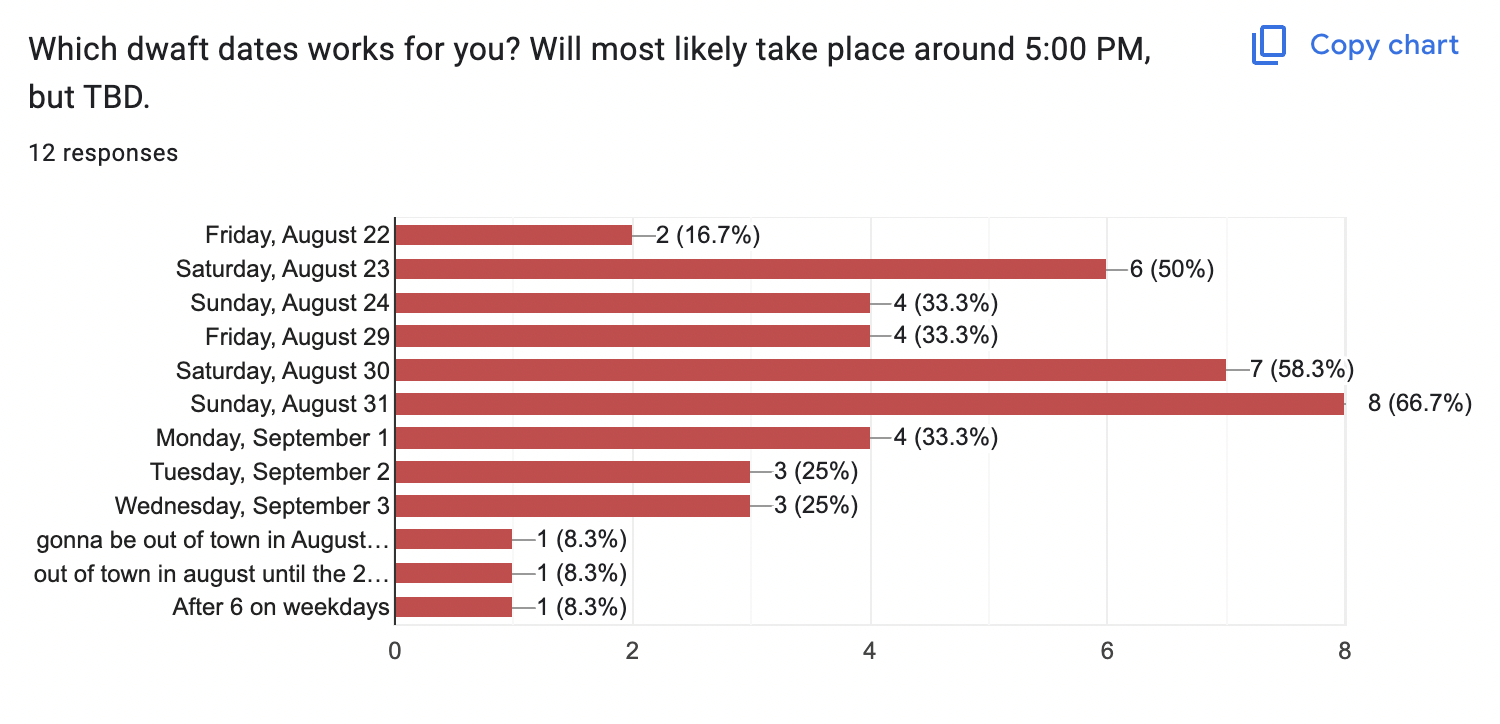Click the Sunday, August 31 bar
This screenshot has height=724, width=1500.
coord(870,404)
